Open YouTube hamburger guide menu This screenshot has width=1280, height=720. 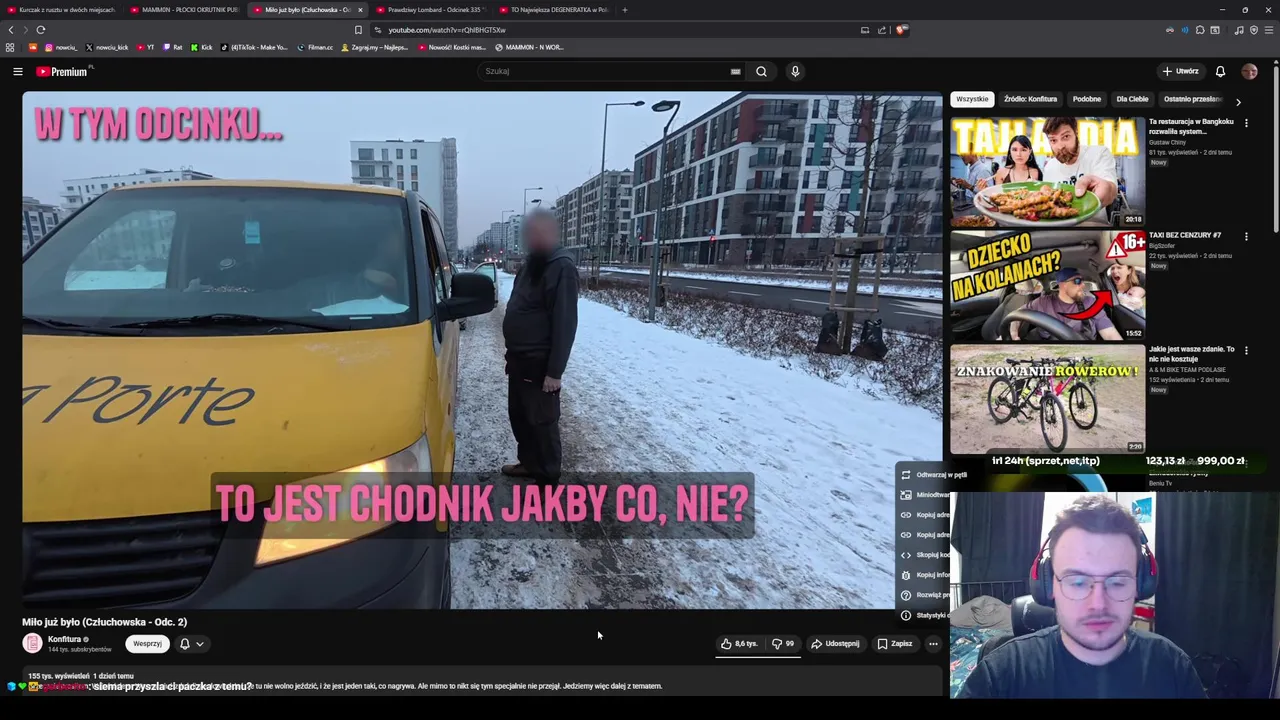pyautogui.click(x=17, y=71)
